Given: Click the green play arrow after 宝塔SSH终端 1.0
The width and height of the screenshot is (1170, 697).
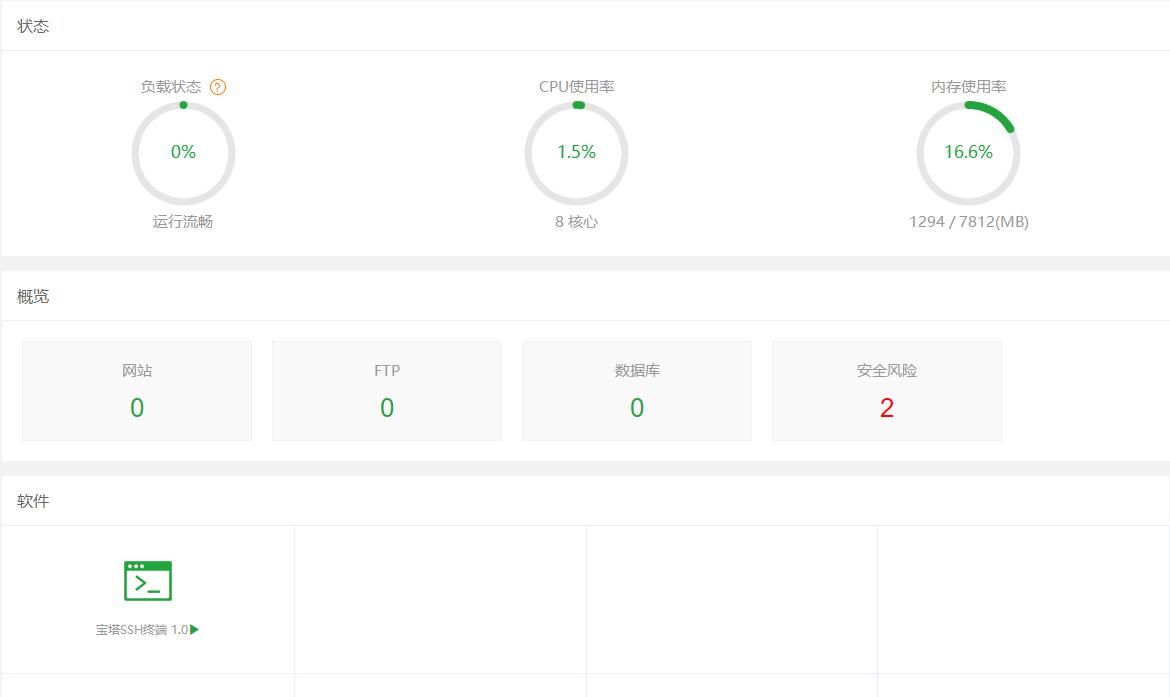Looking at the screenshot, I should pyautogui.click(x=196, y=629).
